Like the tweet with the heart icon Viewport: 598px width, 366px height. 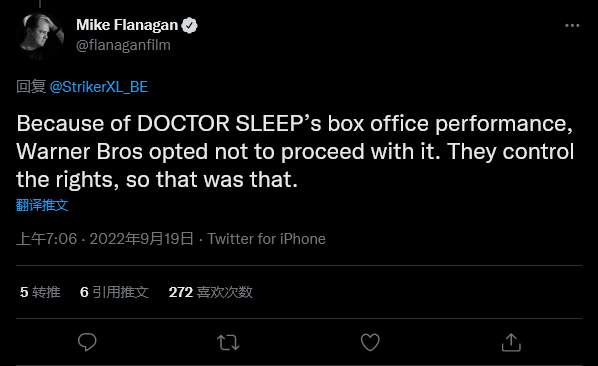coord(370,342)
